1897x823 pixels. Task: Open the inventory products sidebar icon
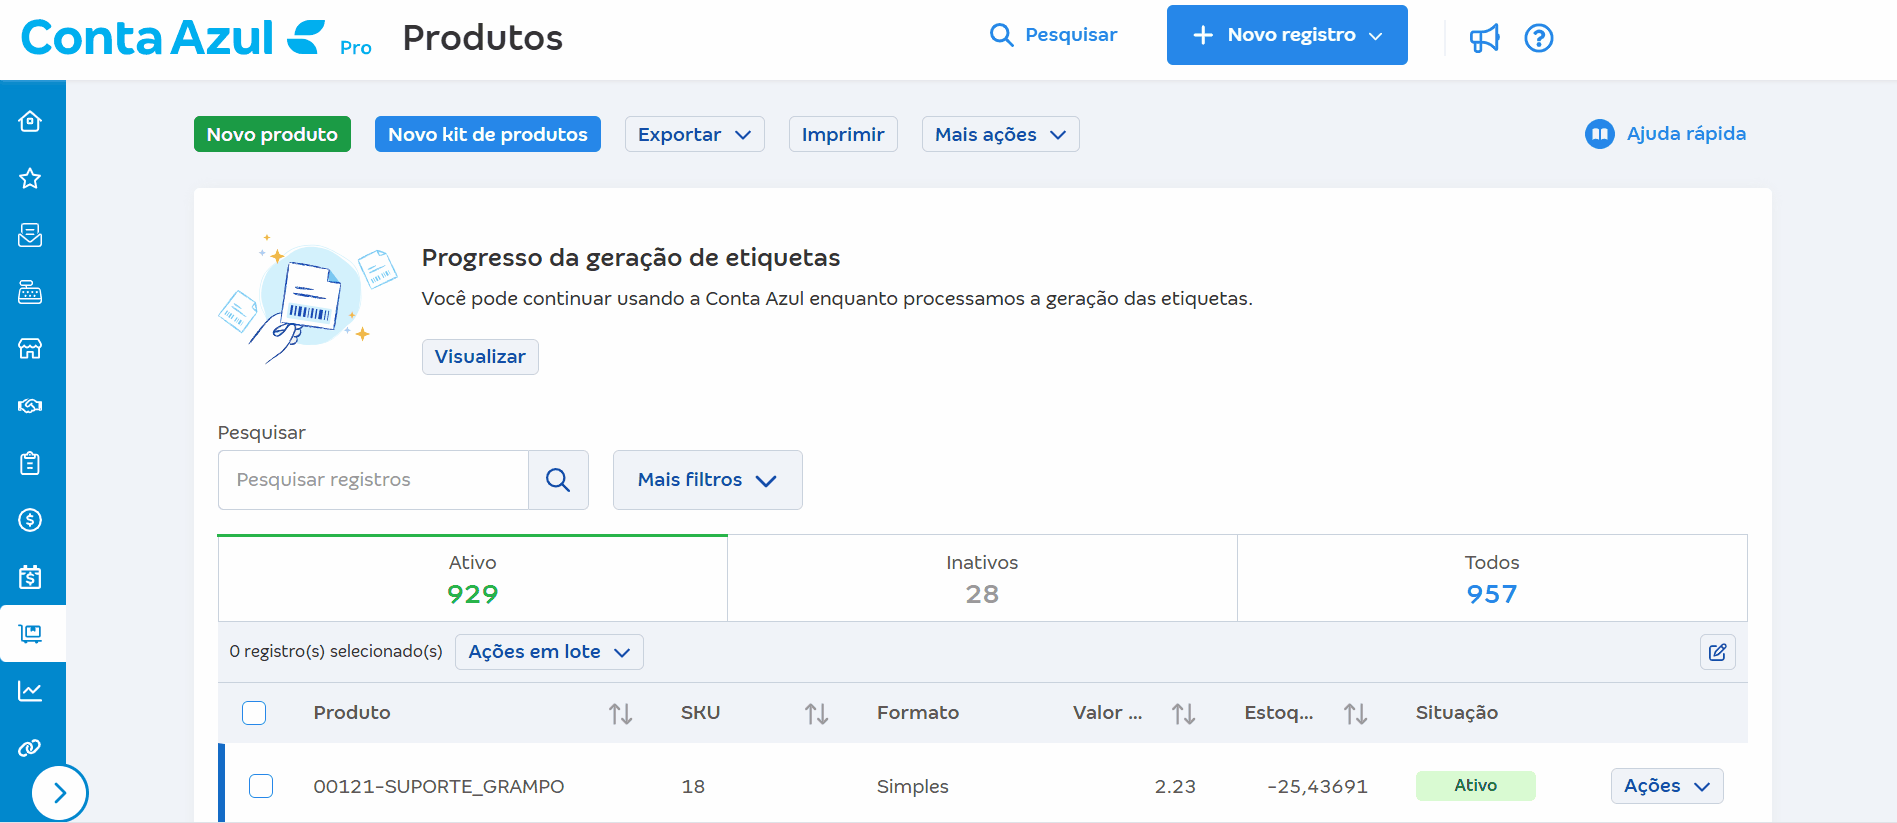click(30, 634)
